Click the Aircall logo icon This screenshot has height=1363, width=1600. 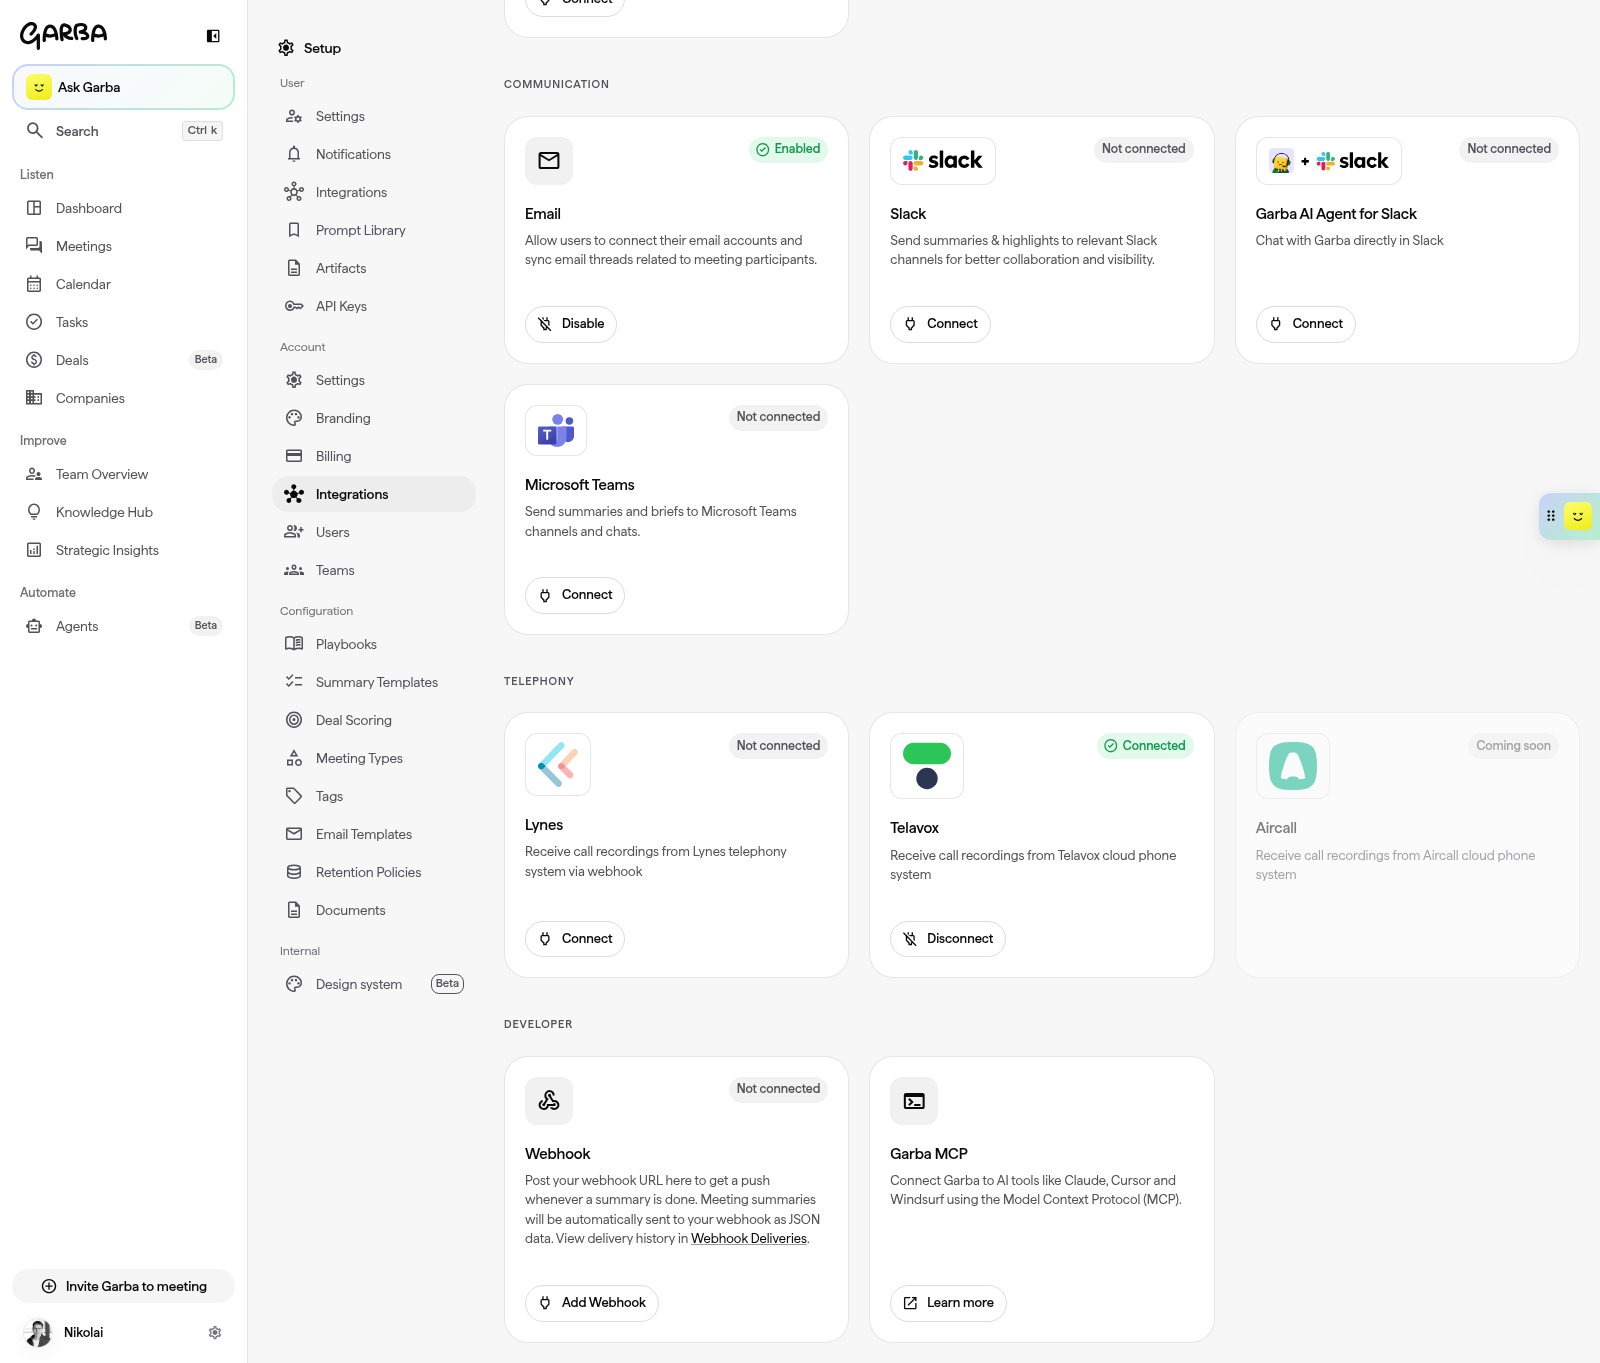[1293, 766]
